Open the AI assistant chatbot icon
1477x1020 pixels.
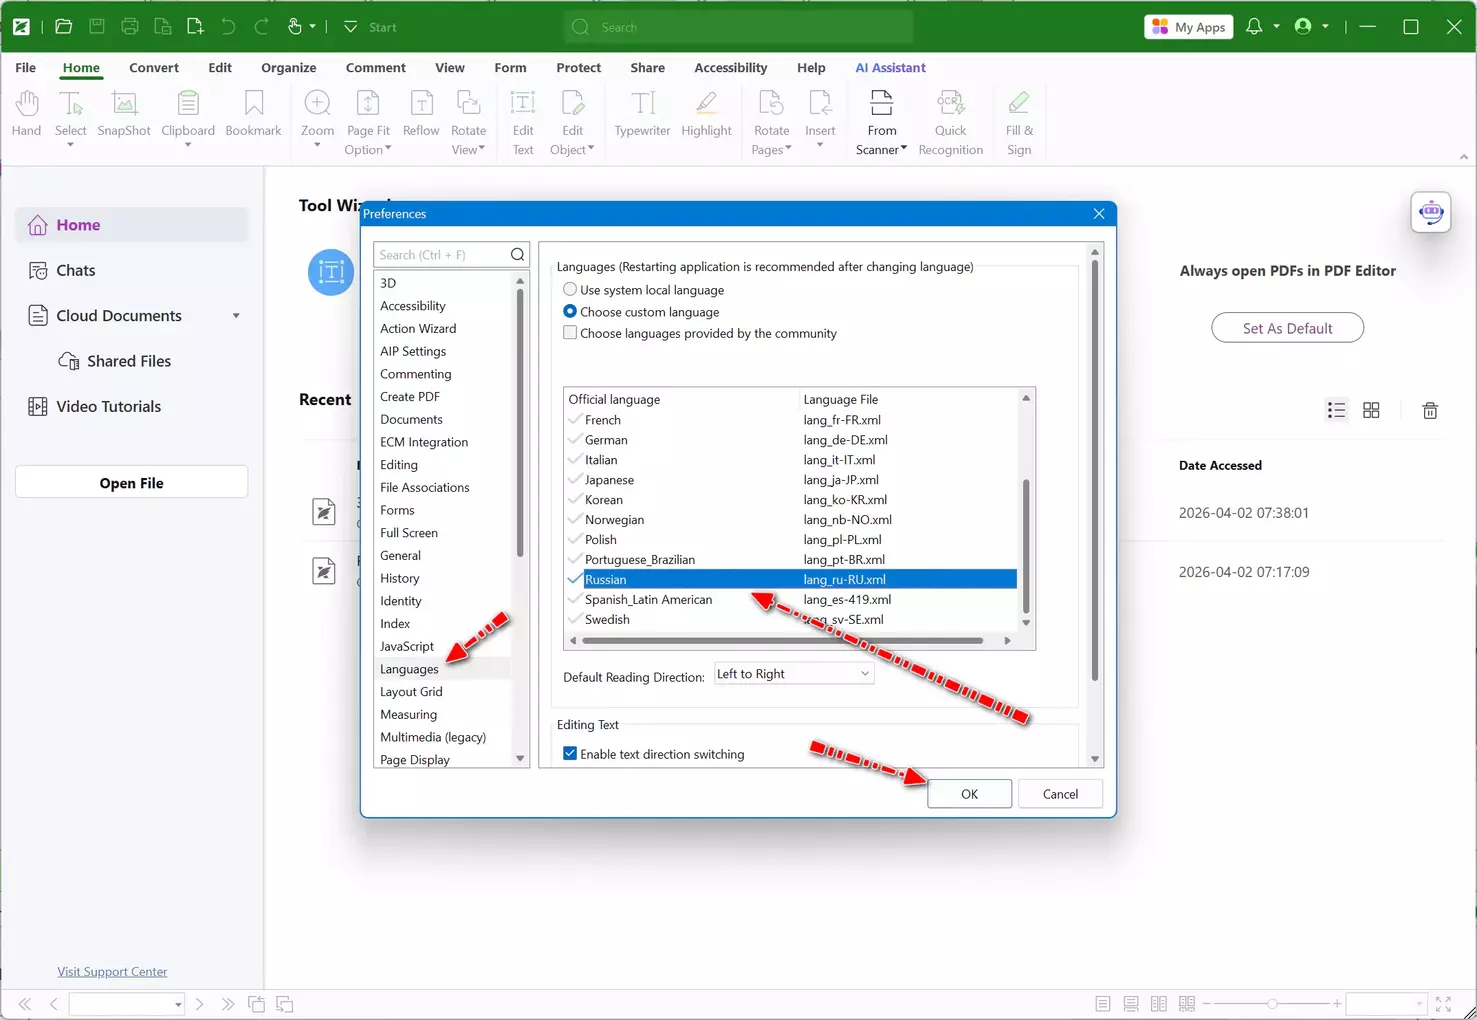pyautogui.click(x=1431, y=212)
